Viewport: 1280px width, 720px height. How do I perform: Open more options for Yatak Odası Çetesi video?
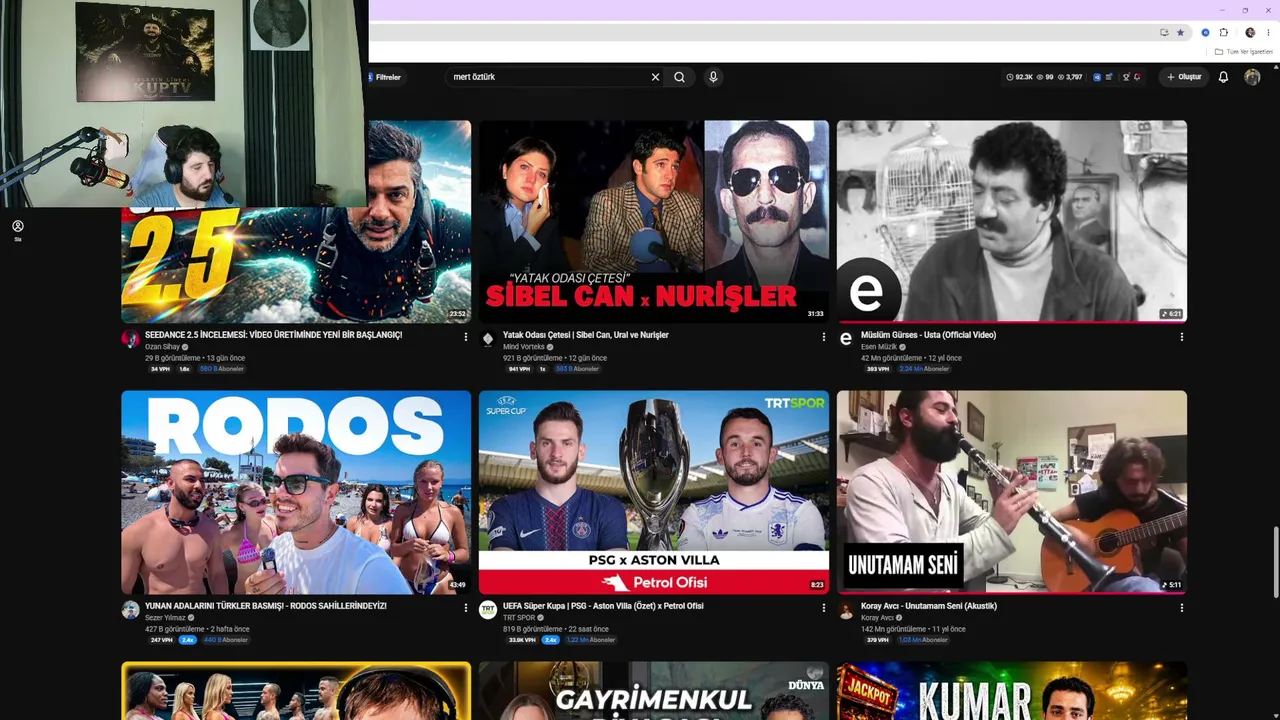pyautogui.click(x=823, y=337)
